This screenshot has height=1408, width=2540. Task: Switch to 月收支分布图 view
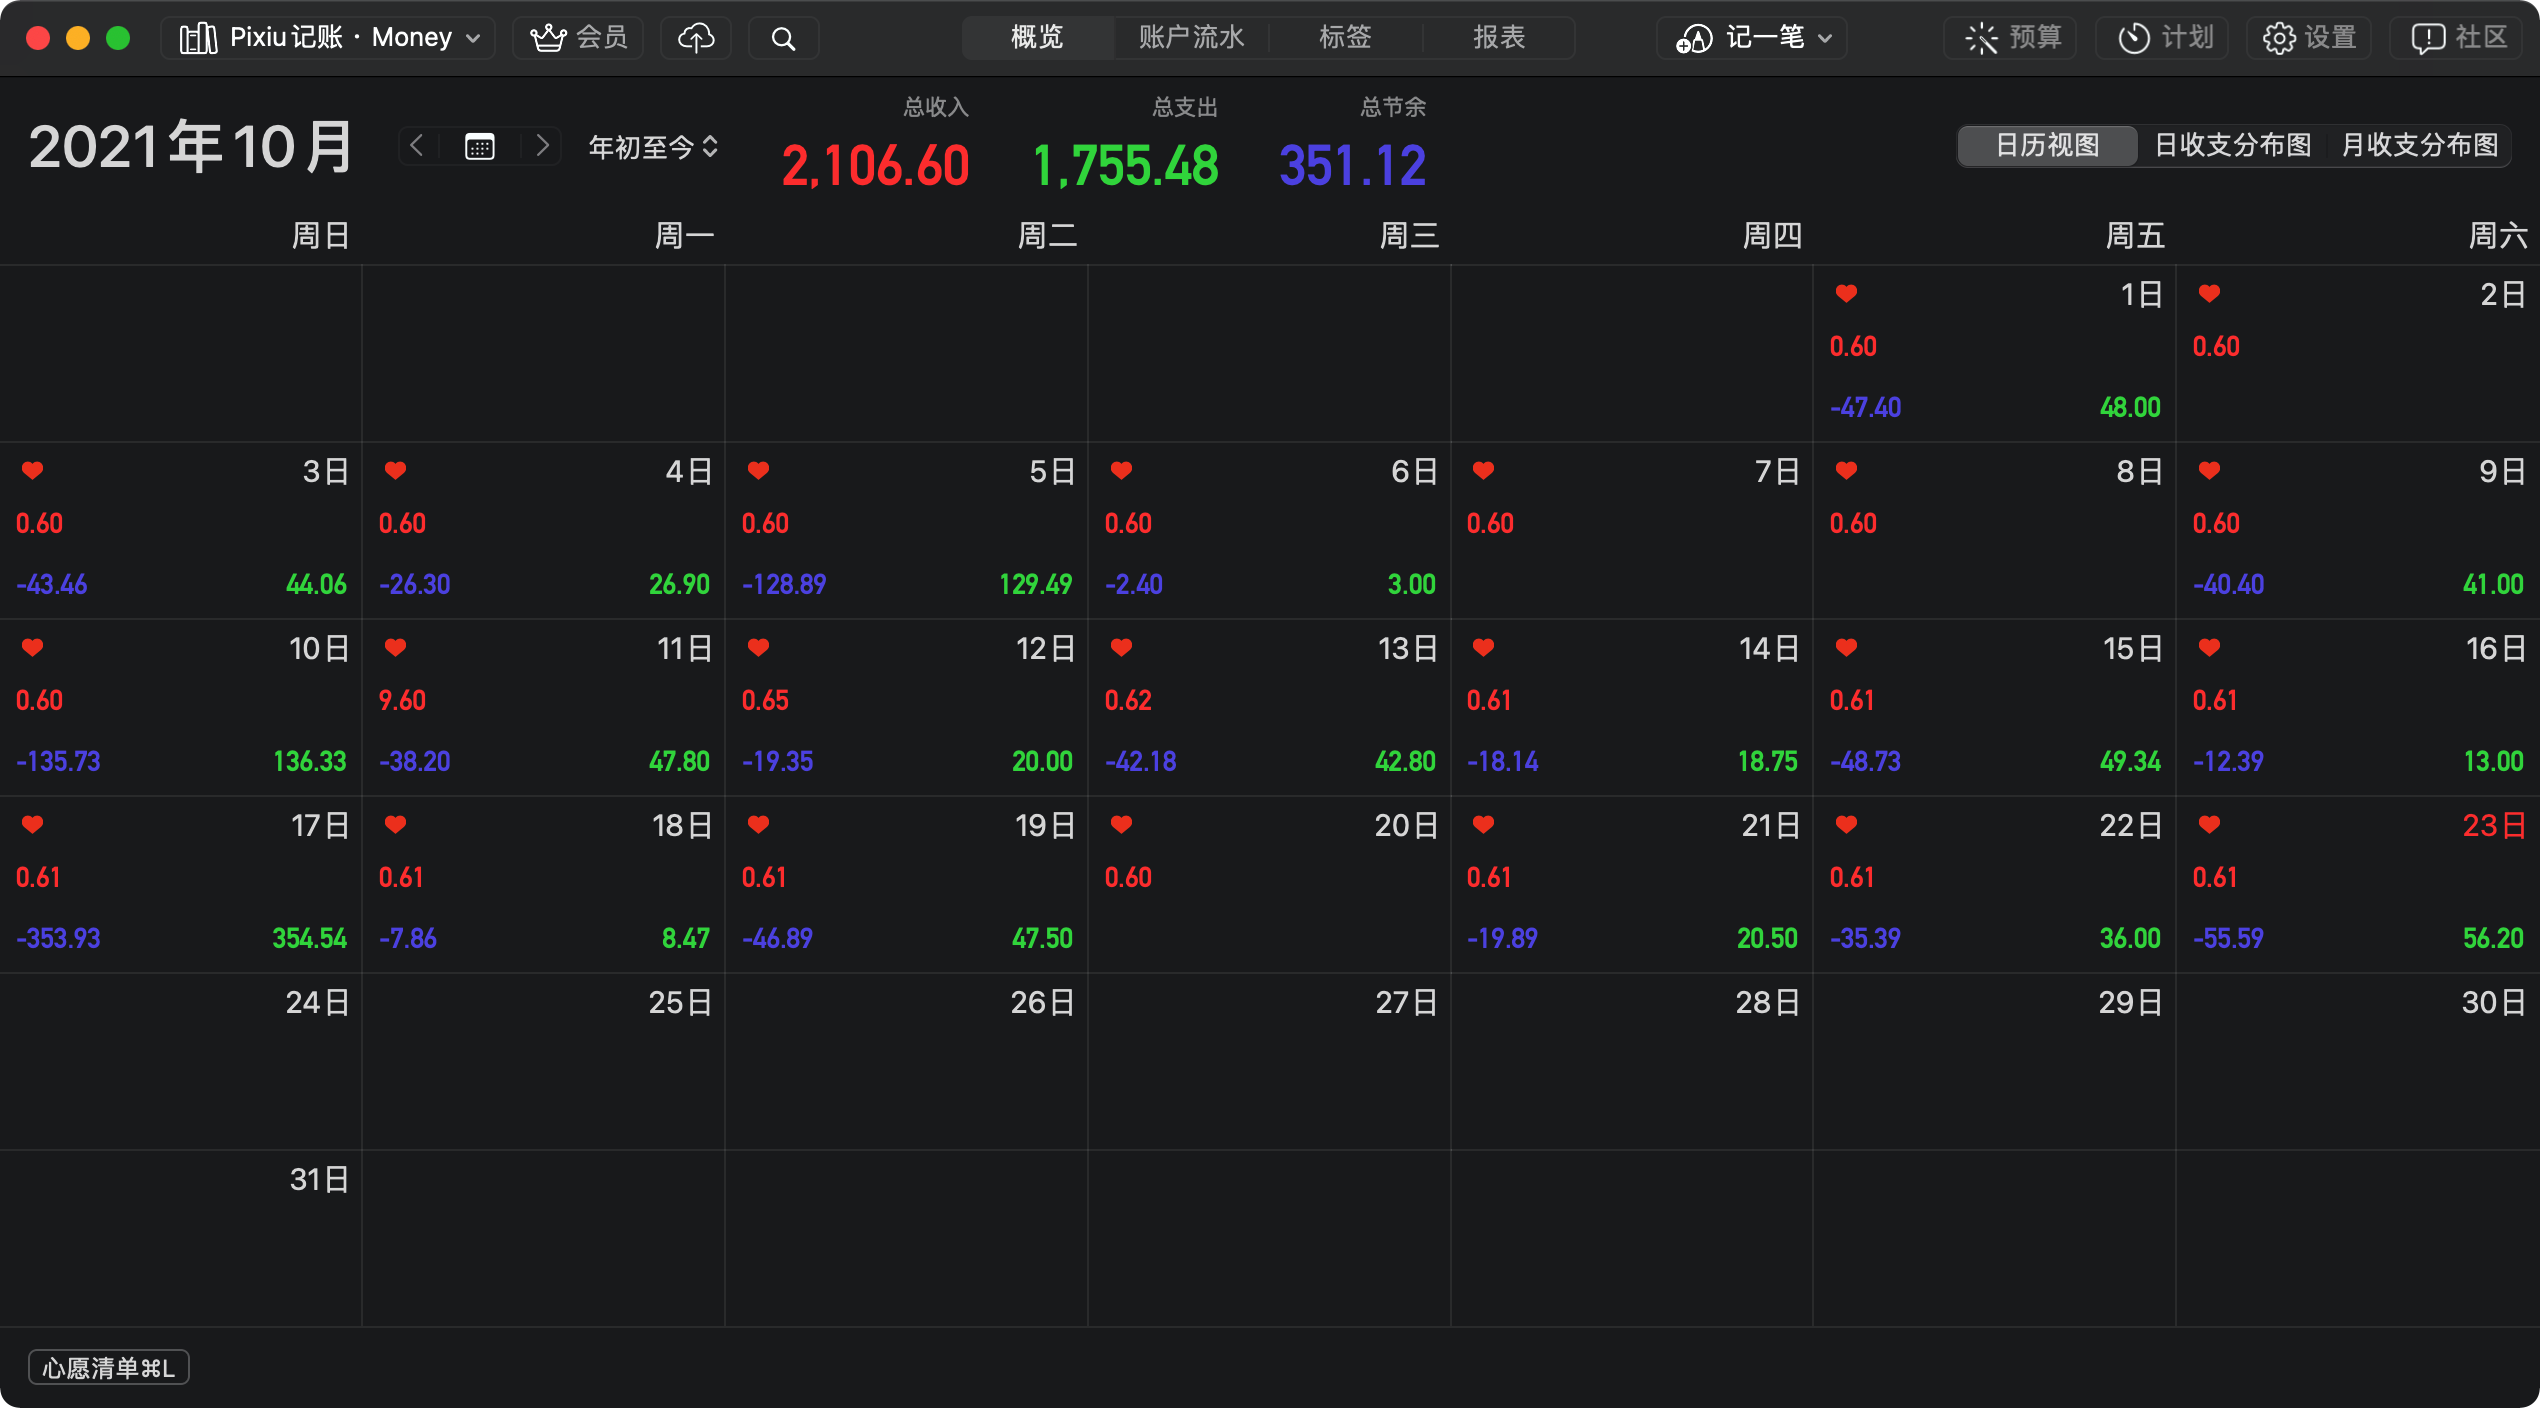[x=2419, y=146]
